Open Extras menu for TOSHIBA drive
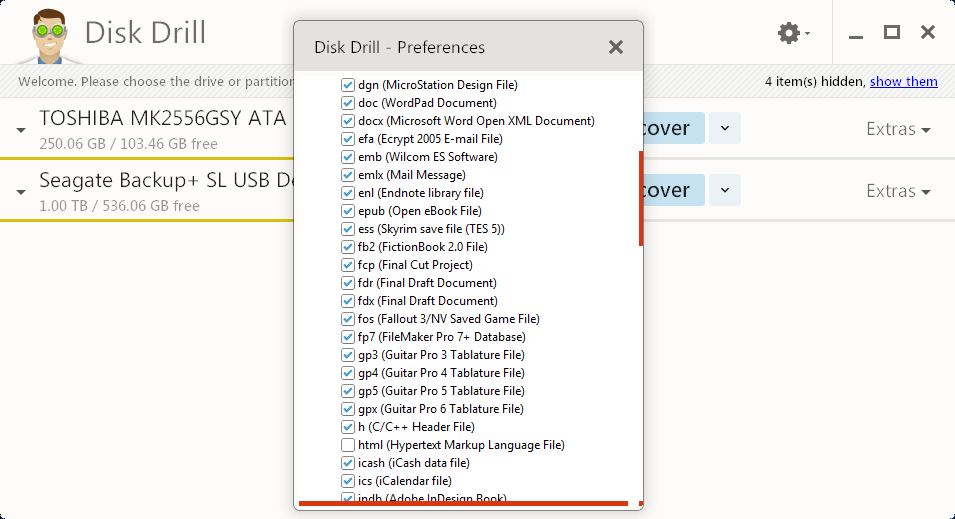This screenshot has width=955, height=519. click(x=898, y=129)
